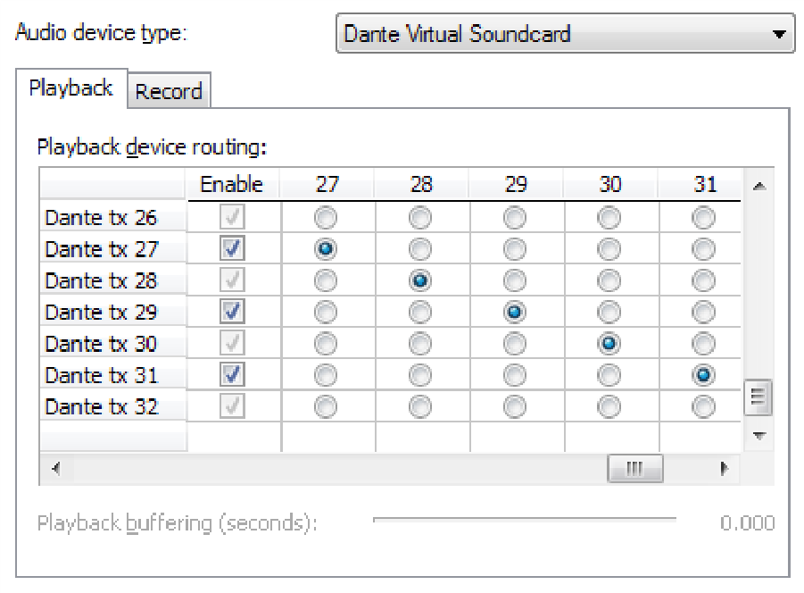The width and height of the screenshot is (804, 593).
Task: Route Dante tx 31 to channel 29
Action: click(515, 375)
